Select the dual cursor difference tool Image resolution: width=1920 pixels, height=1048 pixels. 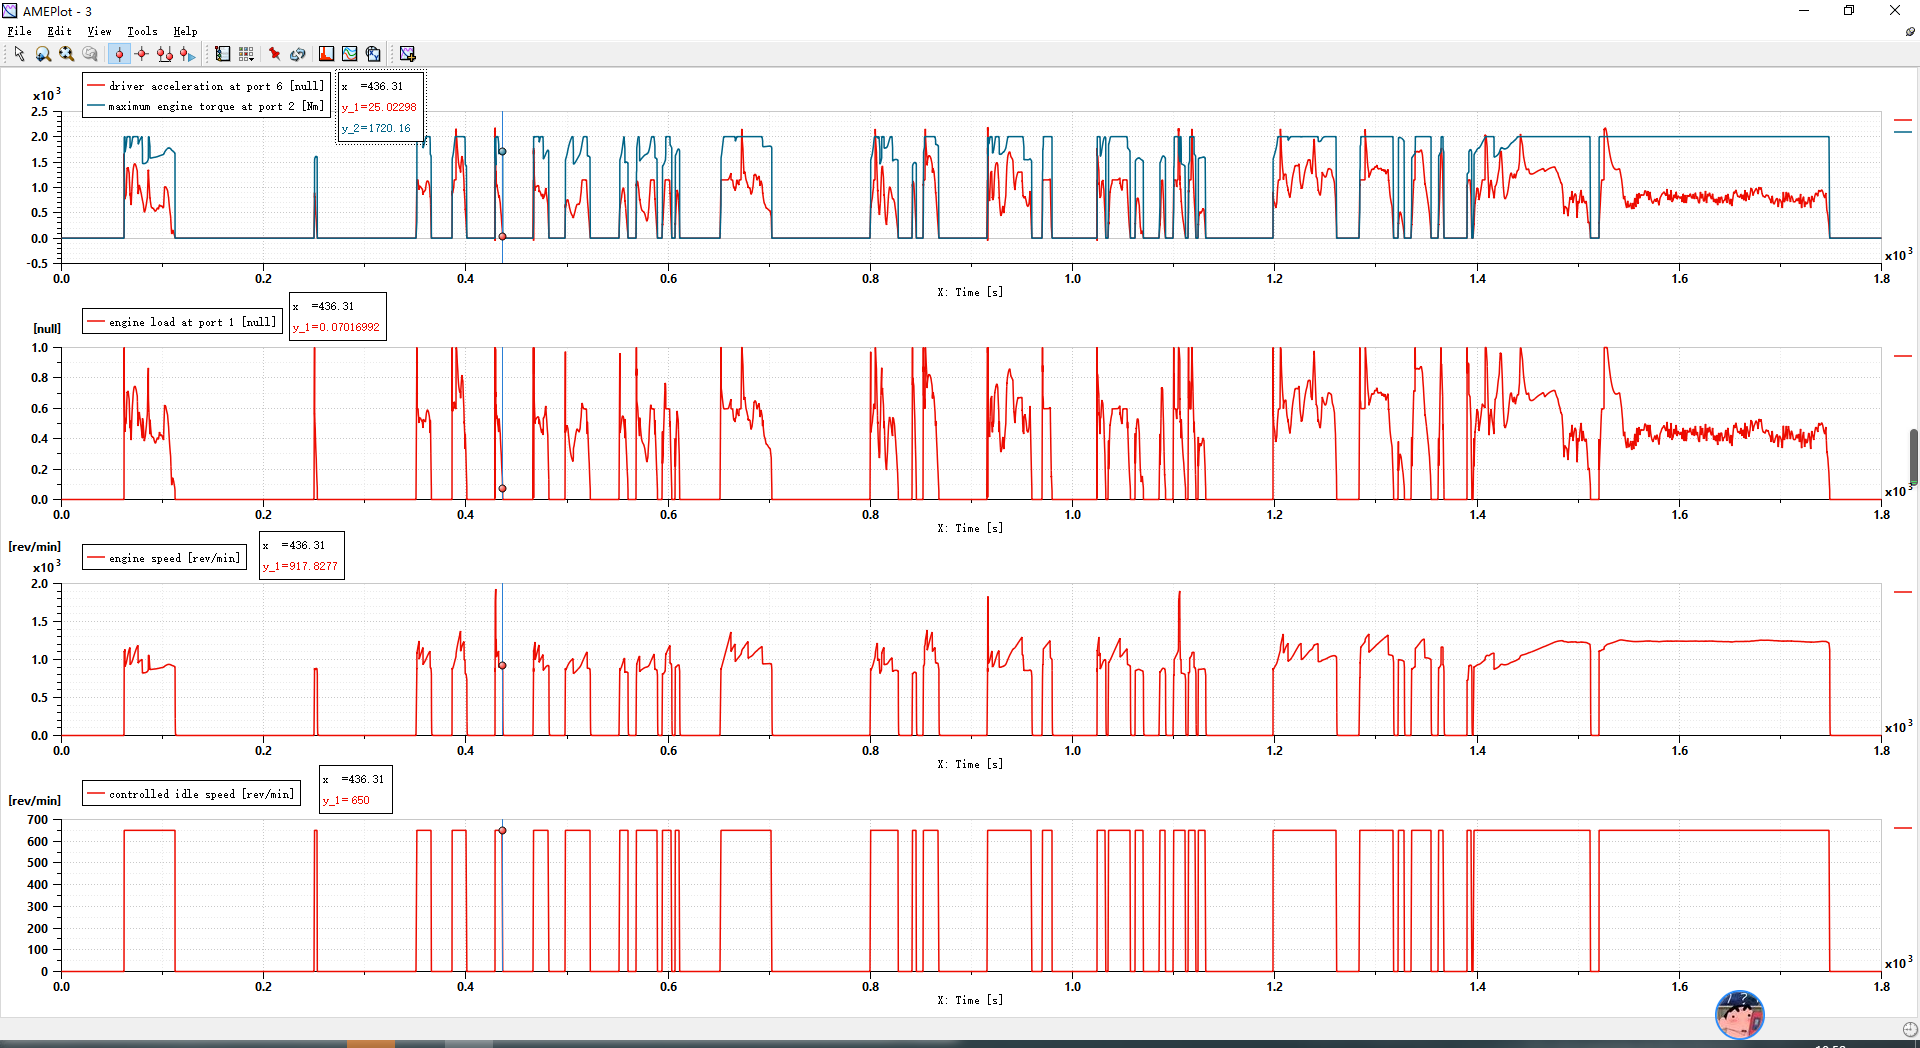pyautogui.click(x=164, y=54)
